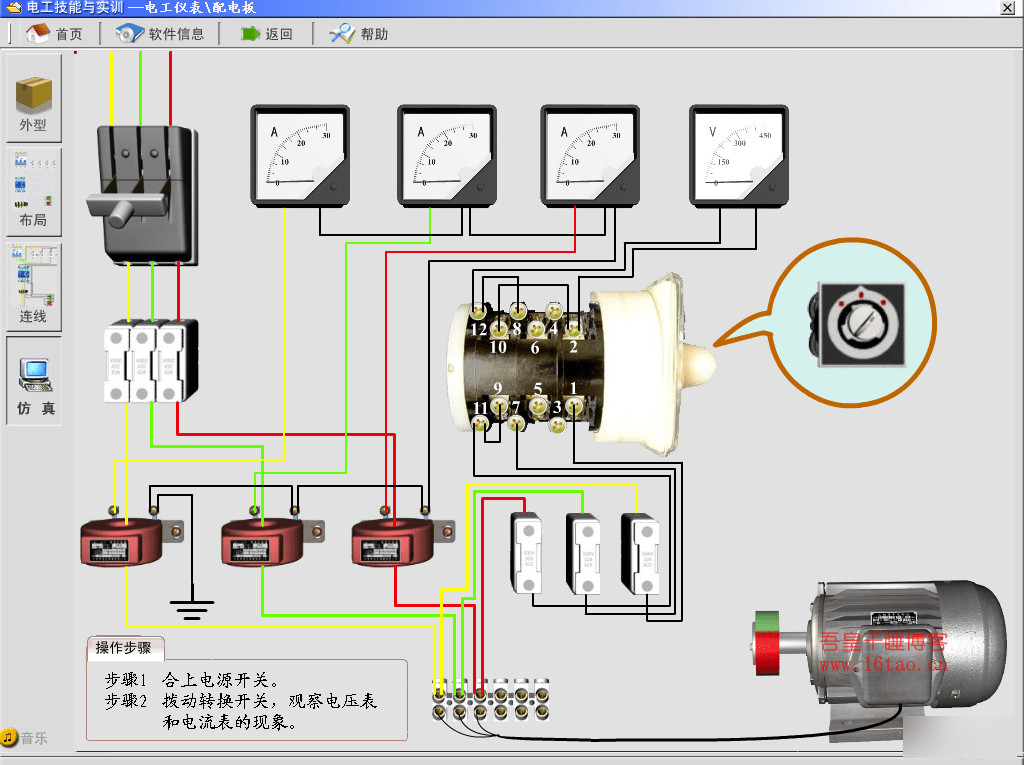Click the voltmeter gauge
The height and width of the screenshot is (765, 1024).
click(738, 155)
